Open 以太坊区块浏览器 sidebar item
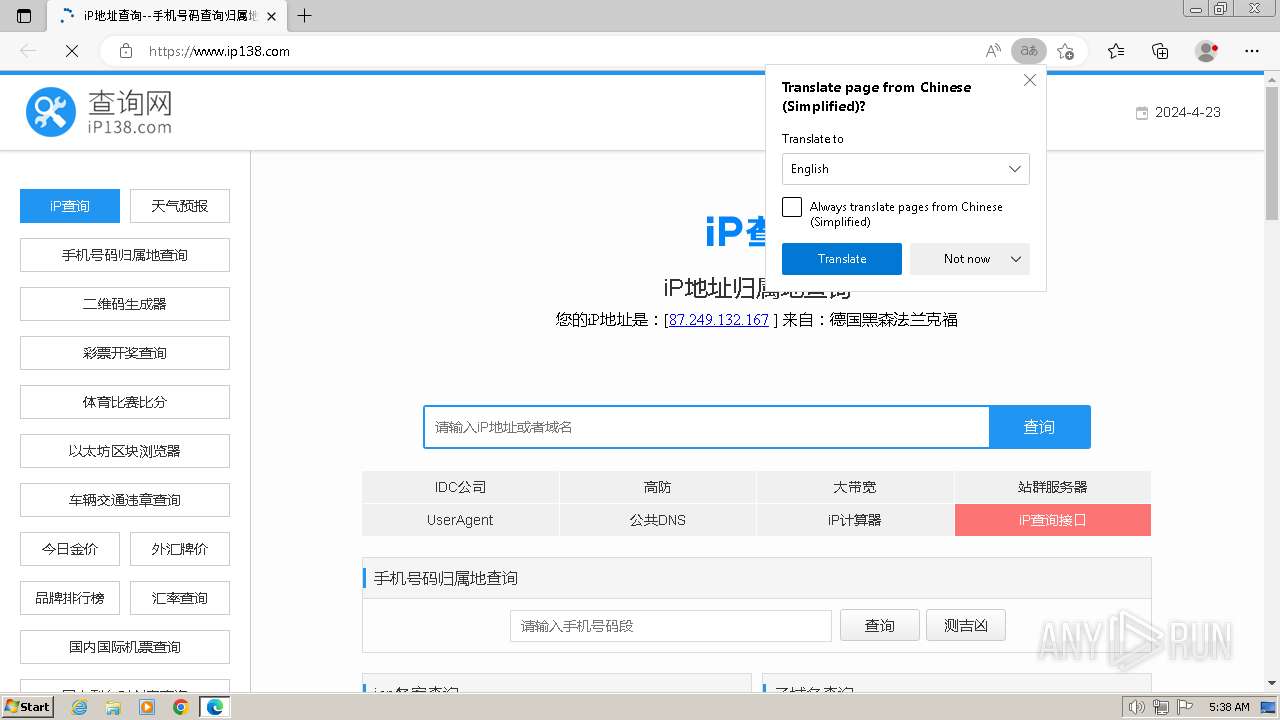 125,451
